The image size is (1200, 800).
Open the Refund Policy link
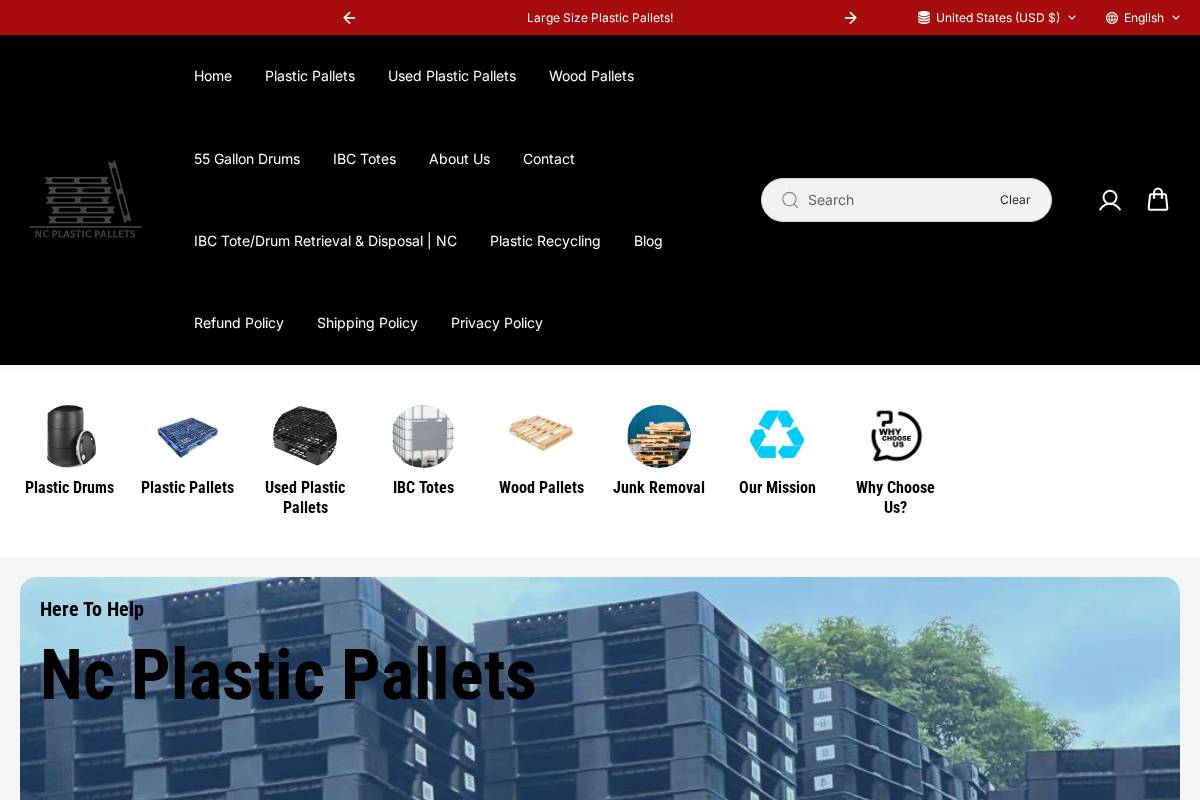pyautogui.click(x=239, y=323)
